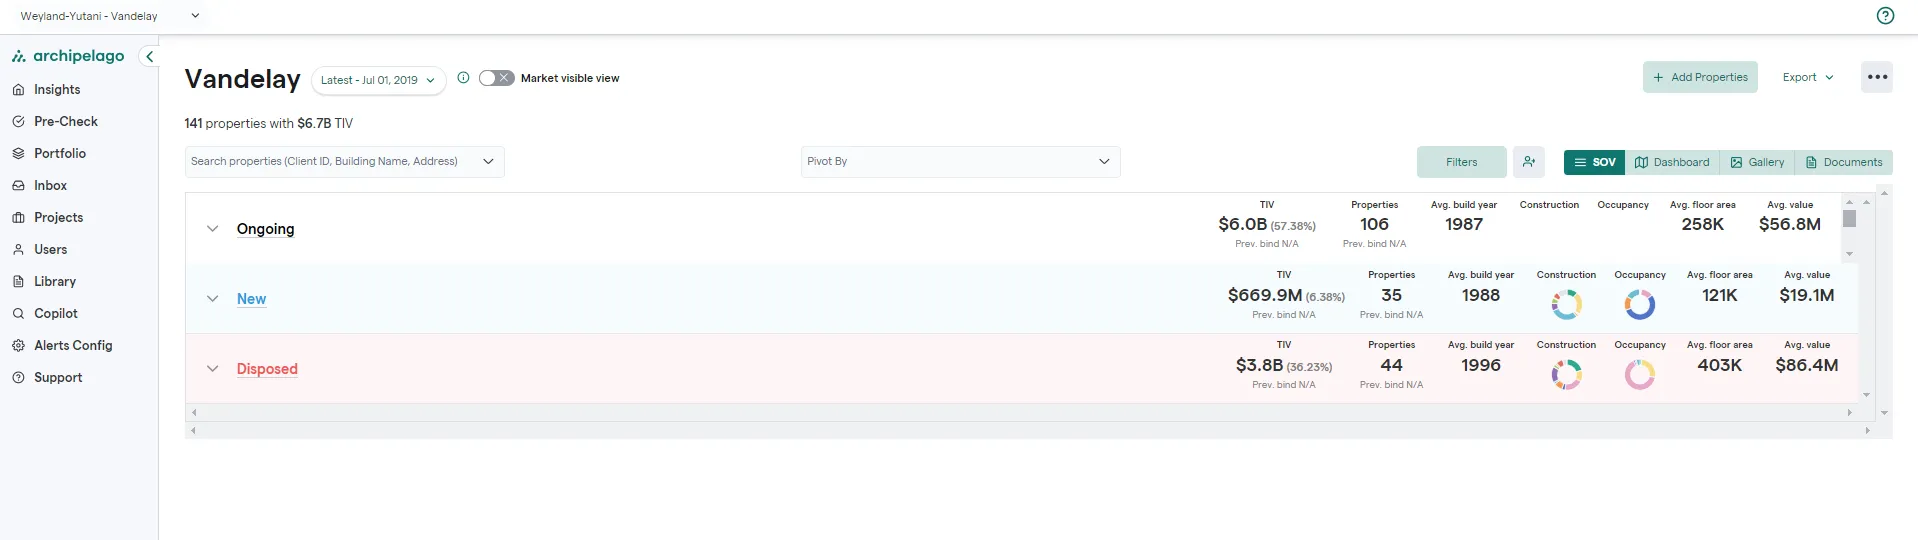Open Pre-Check in the sidebar

pos(66,121)
